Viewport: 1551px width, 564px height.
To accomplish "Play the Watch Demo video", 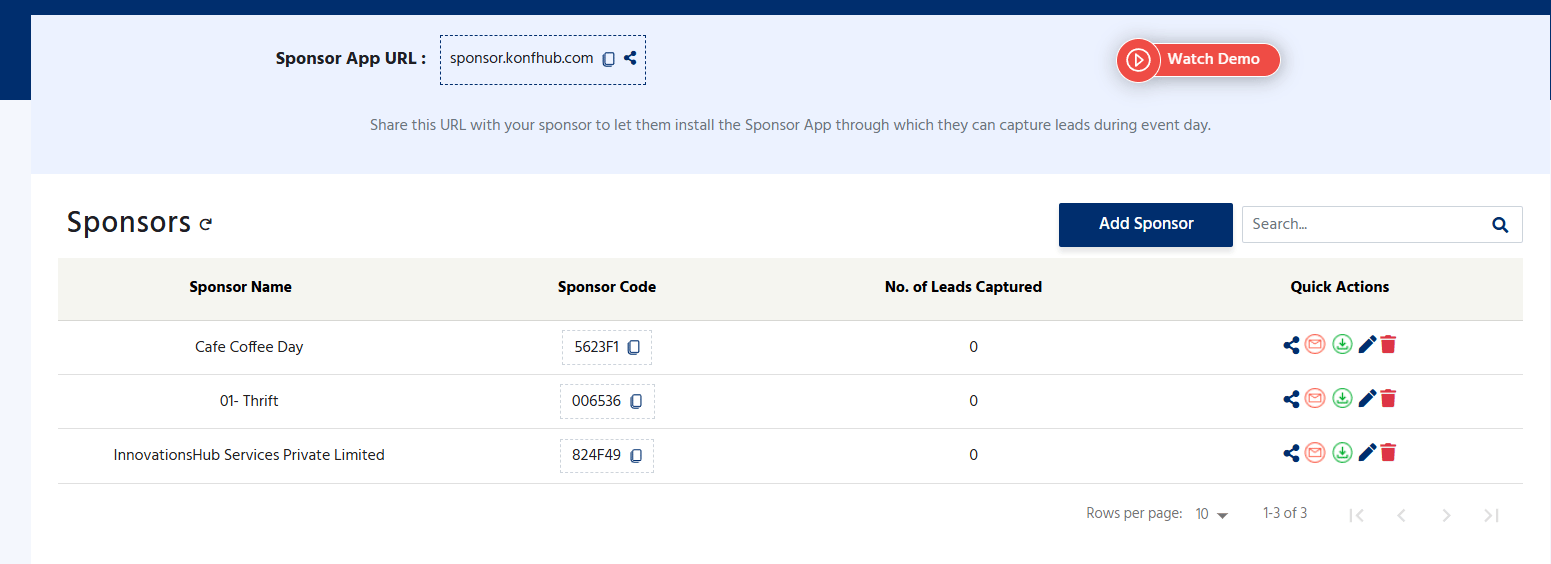I will [x=1198, y=59].
